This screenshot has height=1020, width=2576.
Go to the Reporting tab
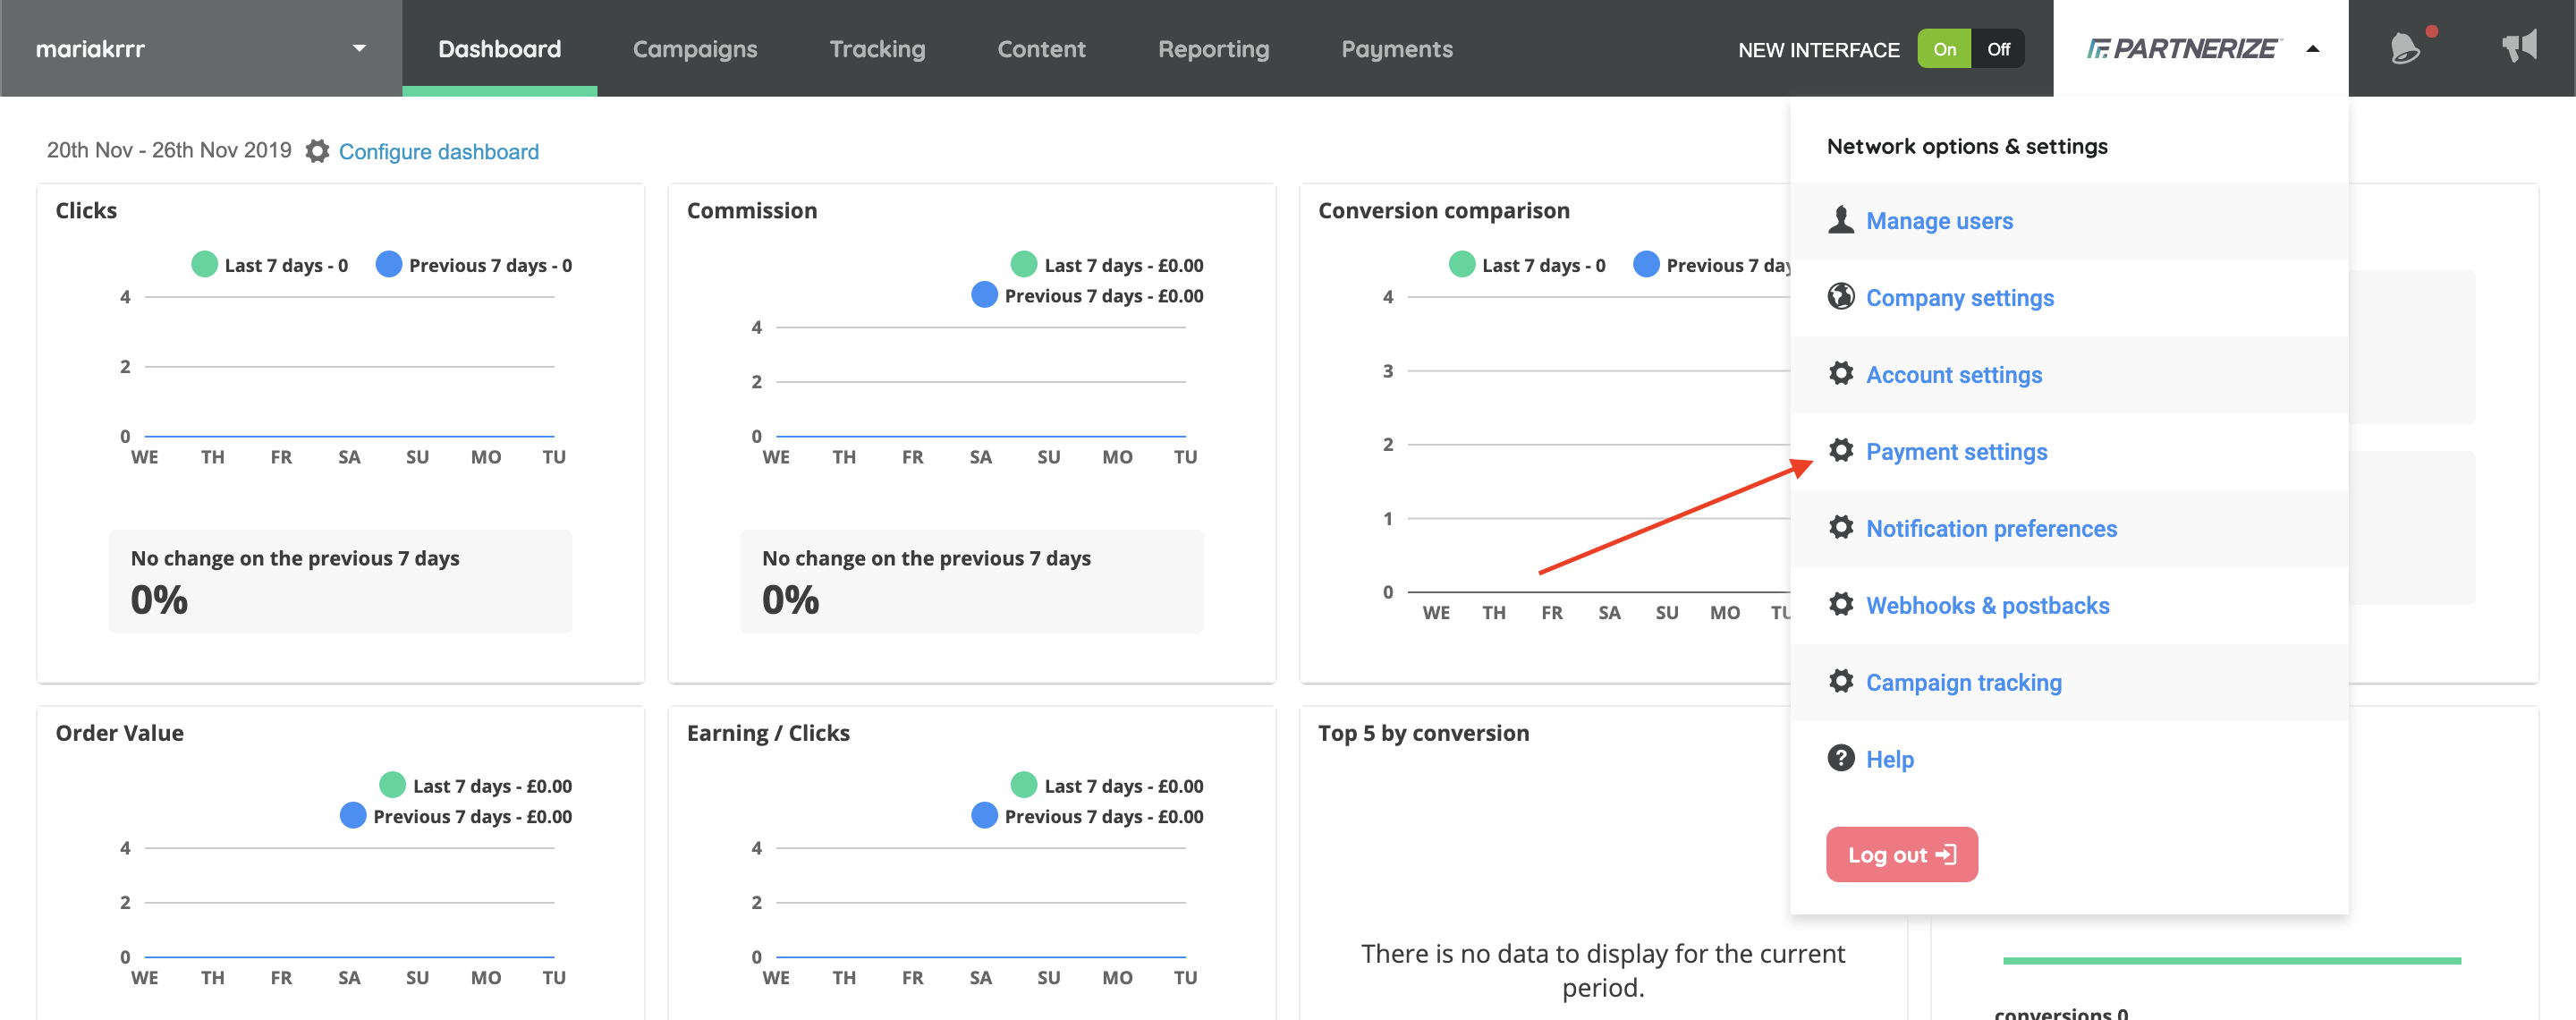1212,48
